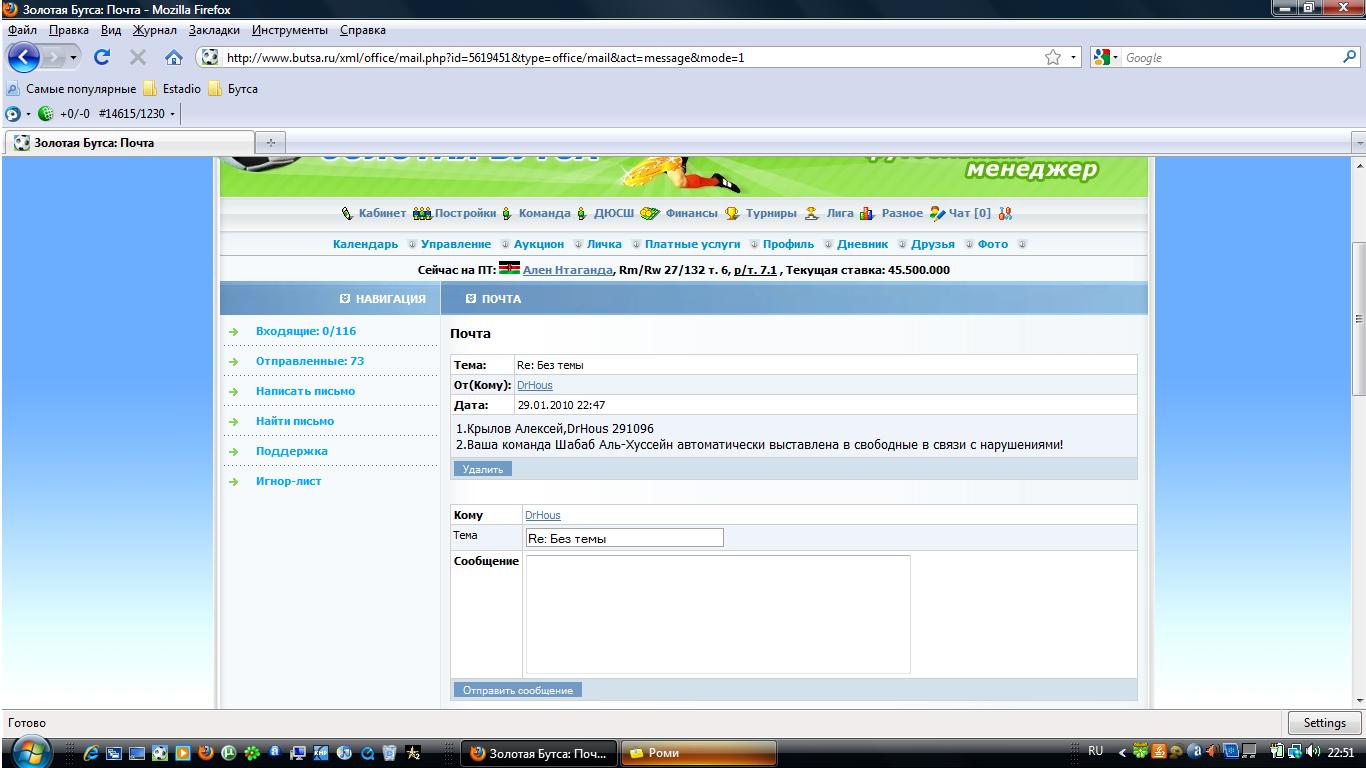This screenshot has height=768, width=1366.
Task: Reload the page with the refresh icon
Action: coord(102,57)
